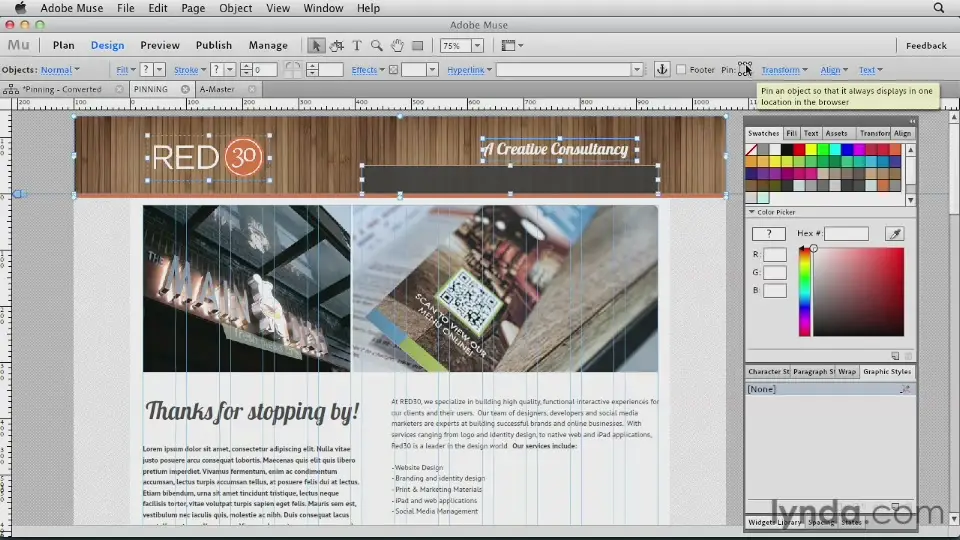
Task: Switch to the Assets panel tab
Action: (x=836, y=133)
